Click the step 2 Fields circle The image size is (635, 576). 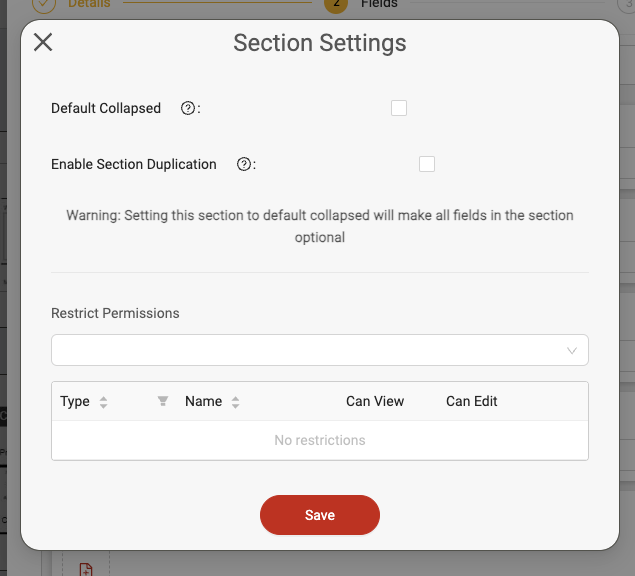[x=336, y=4]
